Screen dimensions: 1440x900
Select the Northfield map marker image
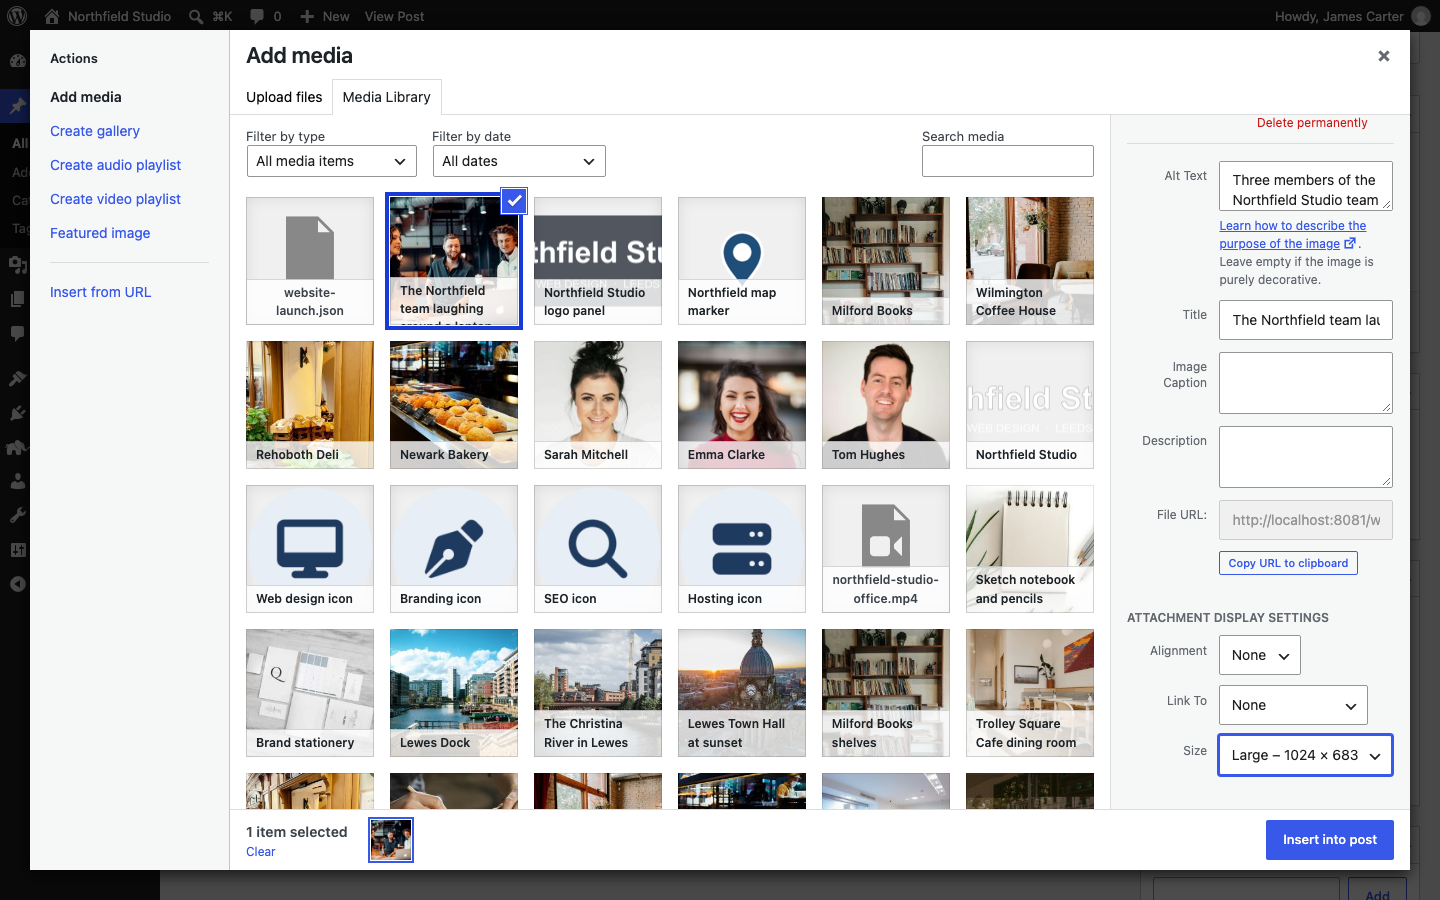(x=742, y=261)
